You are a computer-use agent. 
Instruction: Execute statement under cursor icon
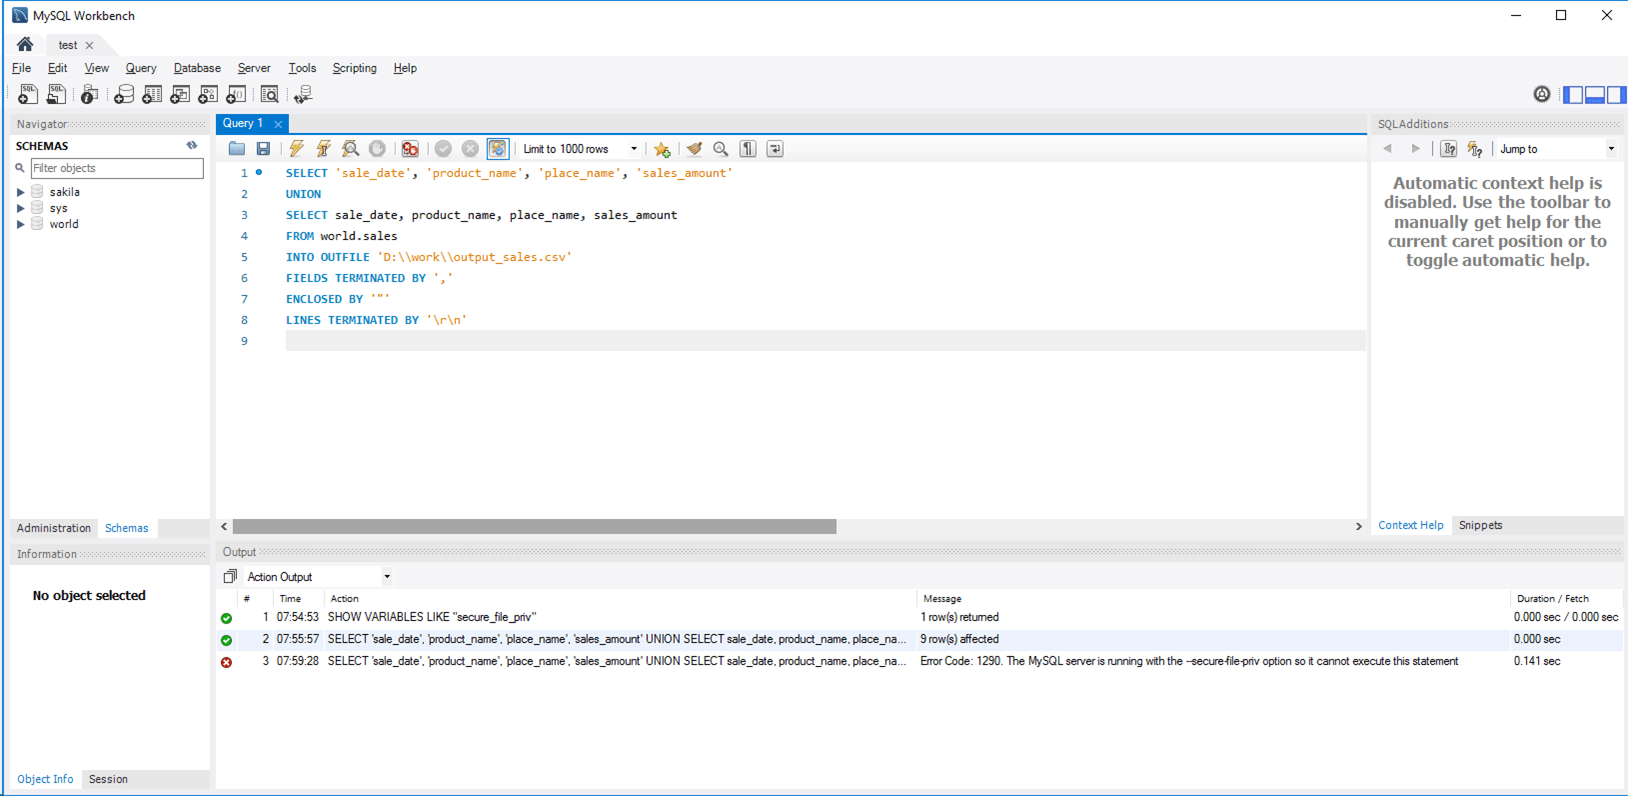pyautogui.click(x=323, y=149)
